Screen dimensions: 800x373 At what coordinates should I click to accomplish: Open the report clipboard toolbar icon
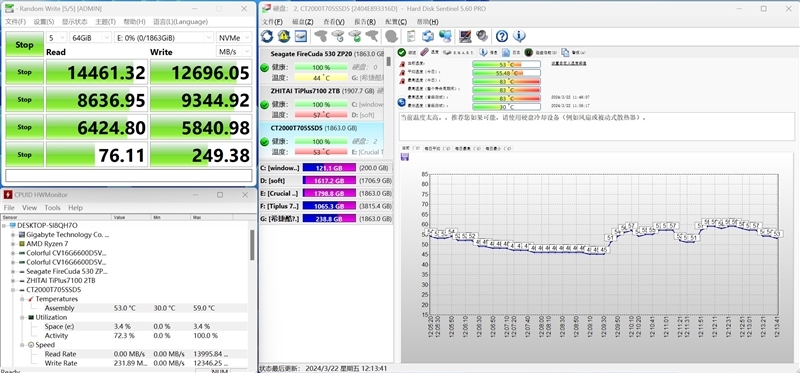(411, 36)
